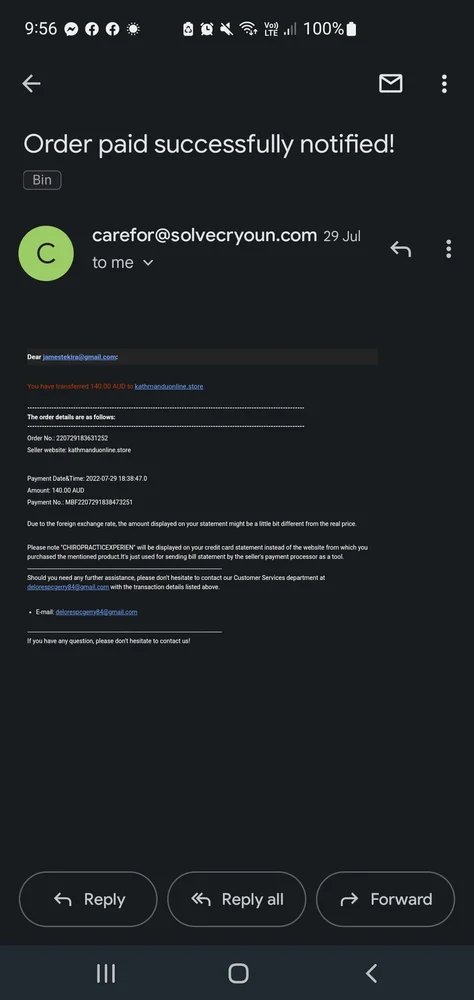Open Android recent apps button

(x=105, y=973)
